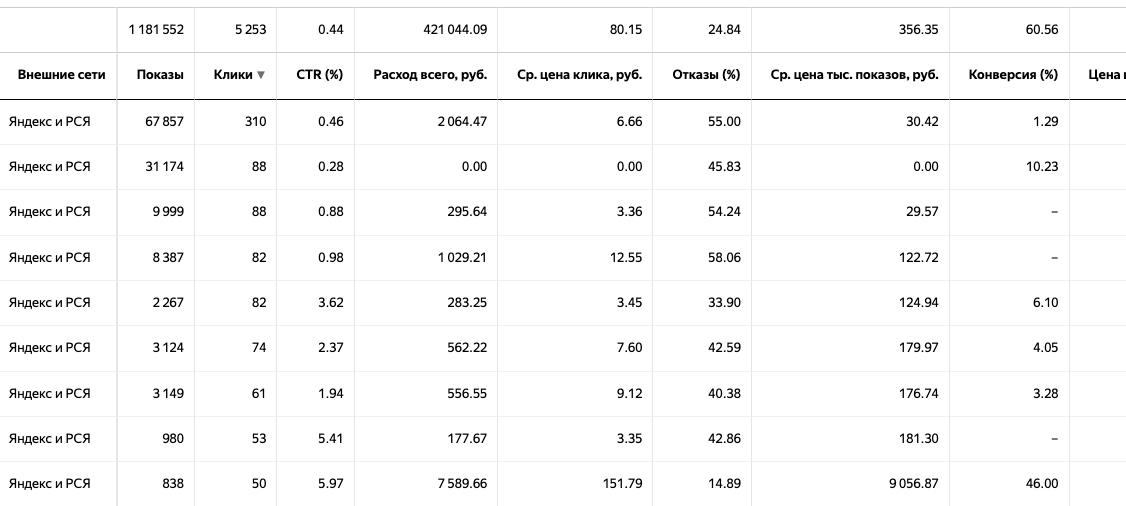Click the 10.23 conversion cell
Viewport: 1126px width, 506px height.
click(x=1042, y=166)
